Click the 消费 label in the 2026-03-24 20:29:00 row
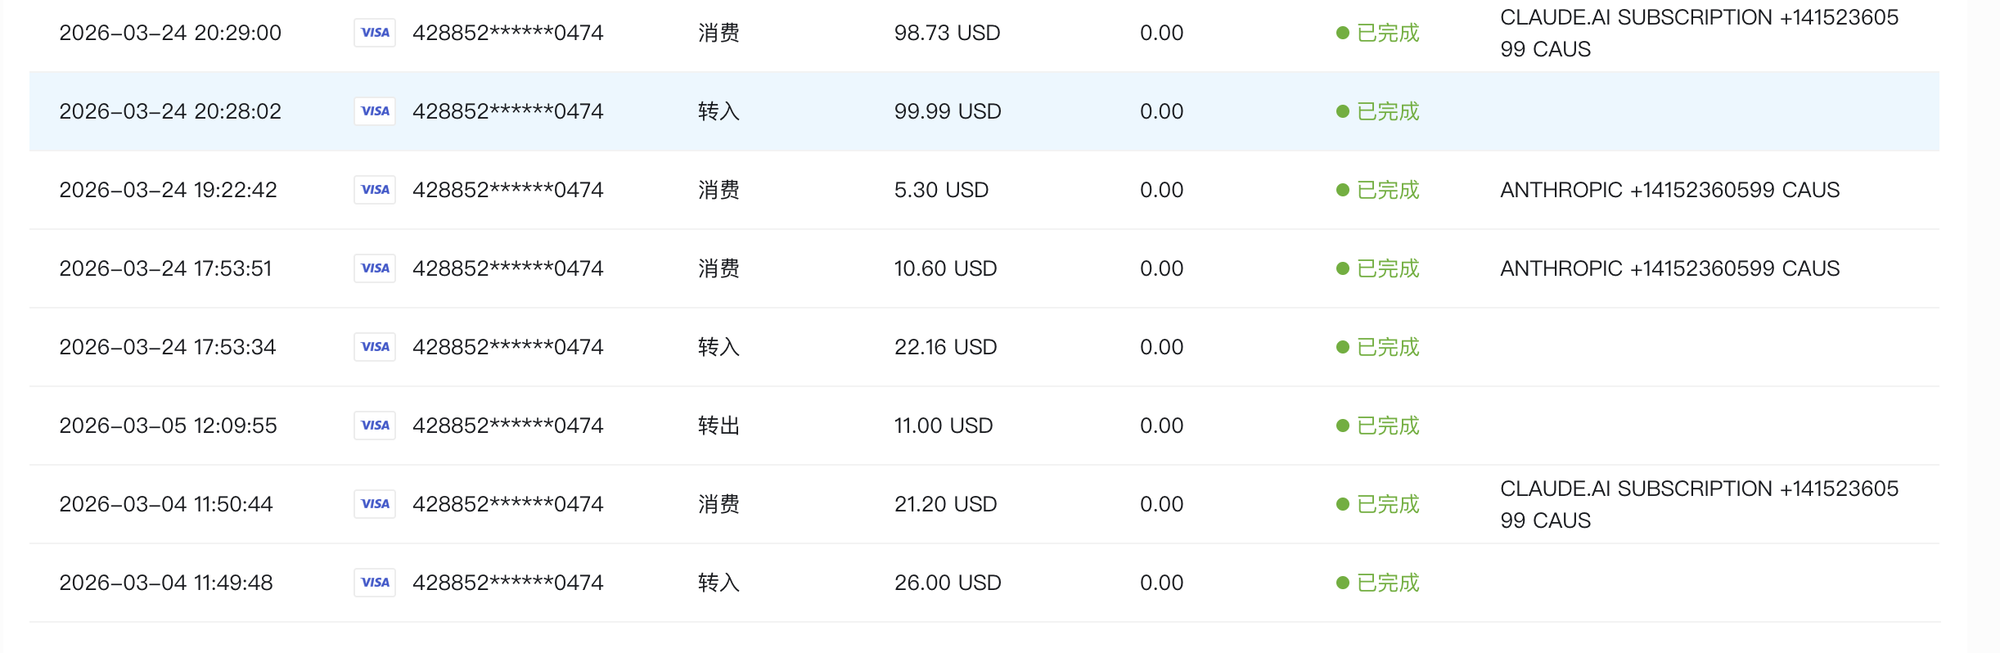 (x=718, y=33)
